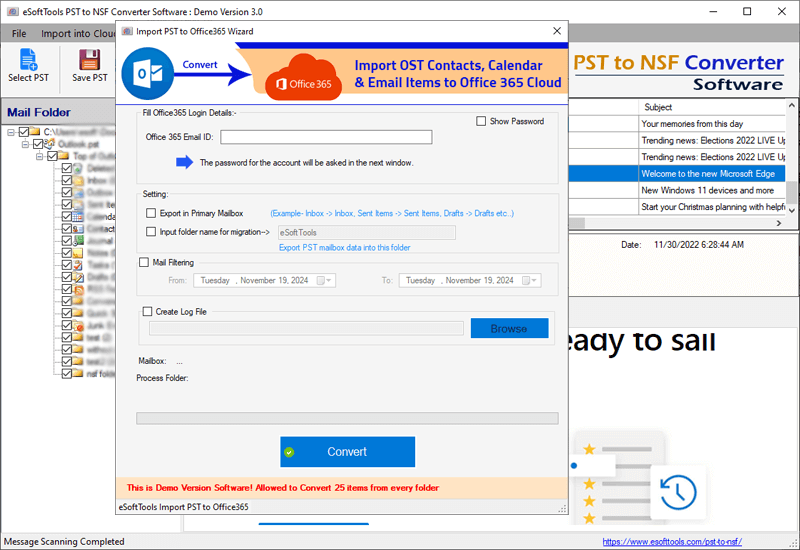Select the Journal folder icon in the mail tree
This screenshot has width=800, height=550.
(78, 240)
